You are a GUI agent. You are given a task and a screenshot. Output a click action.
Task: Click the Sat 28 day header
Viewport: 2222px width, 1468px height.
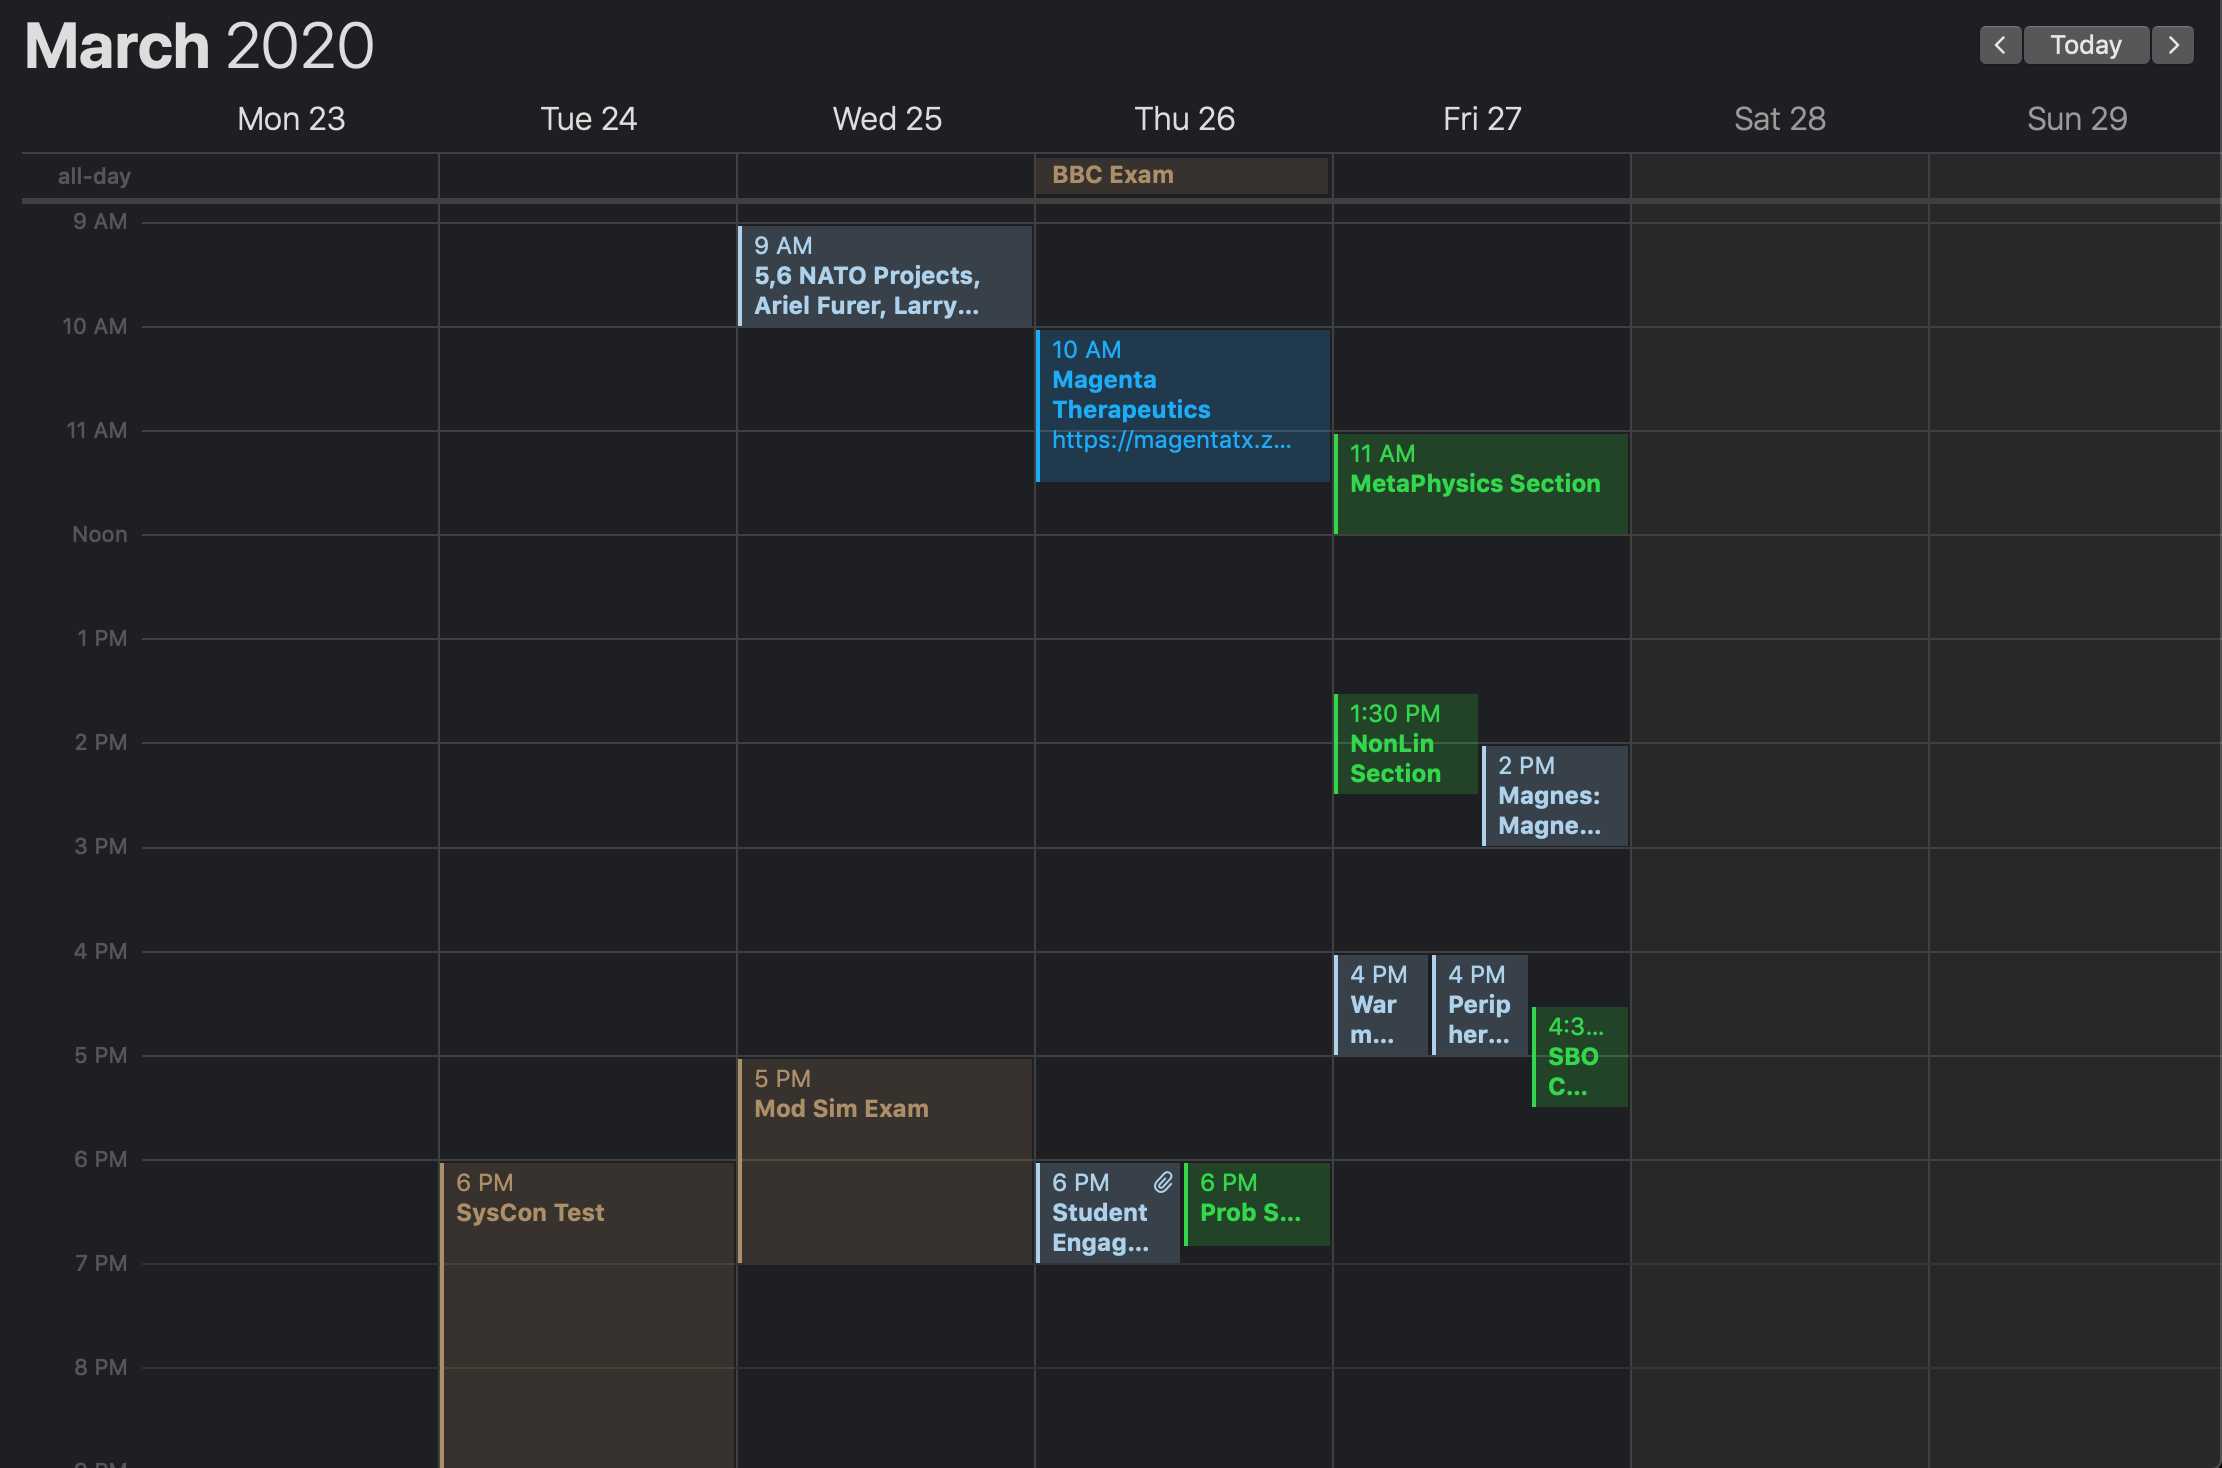[1779, 119]
